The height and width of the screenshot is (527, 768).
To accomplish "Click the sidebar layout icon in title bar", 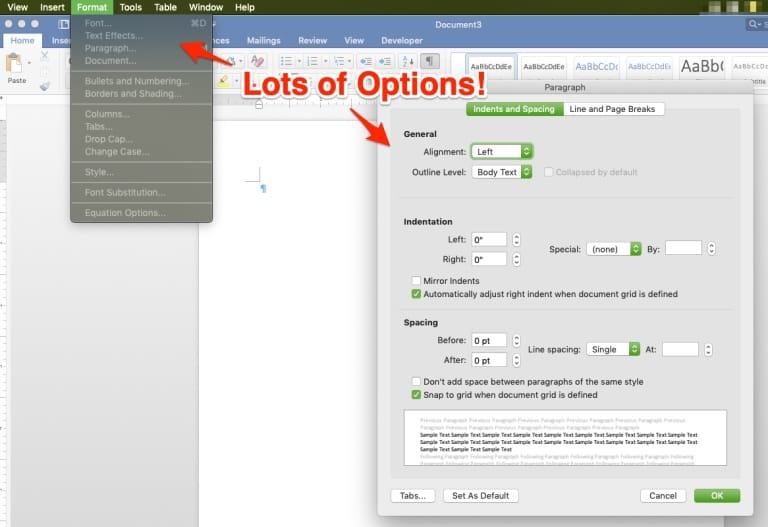I will pyautogui.click(x=63, y=24).
